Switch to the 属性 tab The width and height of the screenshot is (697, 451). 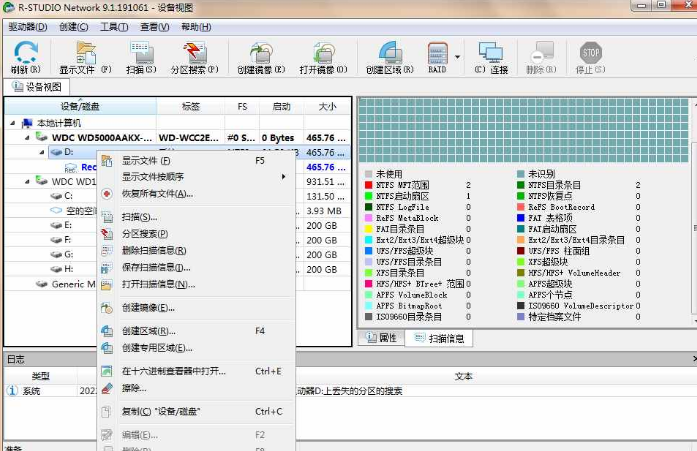point(381,338)
